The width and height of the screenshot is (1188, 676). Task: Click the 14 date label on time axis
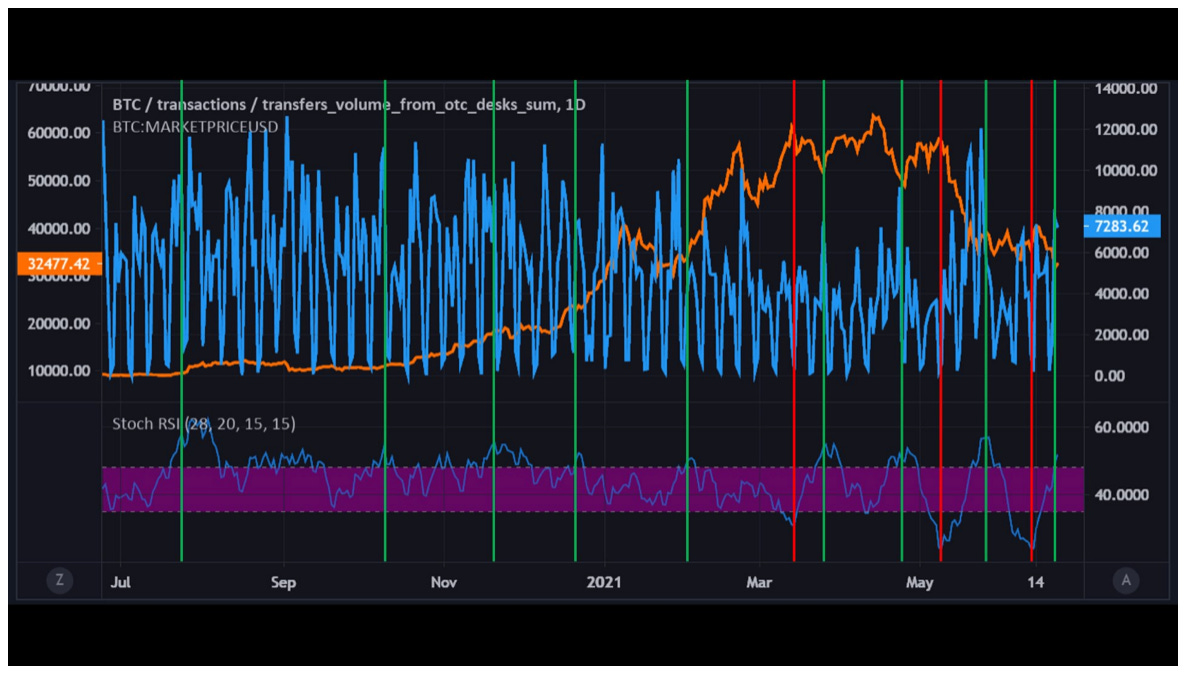[x=1036, y=582]
